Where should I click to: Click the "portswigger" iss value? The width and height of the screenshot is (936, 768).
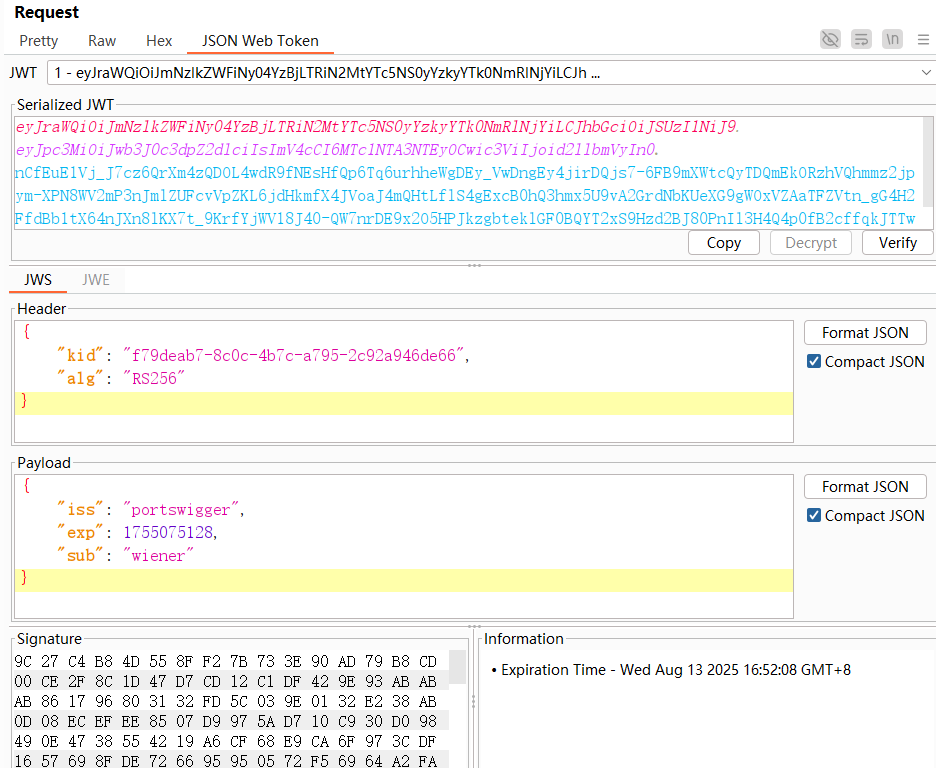pos(181,510)
